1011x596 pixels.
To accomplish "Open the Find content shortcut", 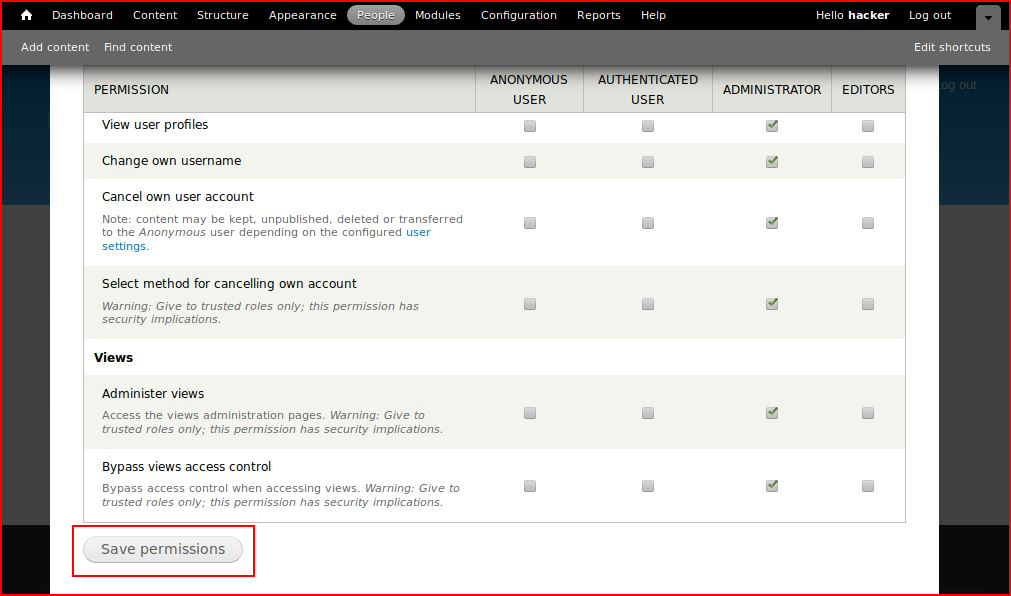I will [x=138, y=47].
